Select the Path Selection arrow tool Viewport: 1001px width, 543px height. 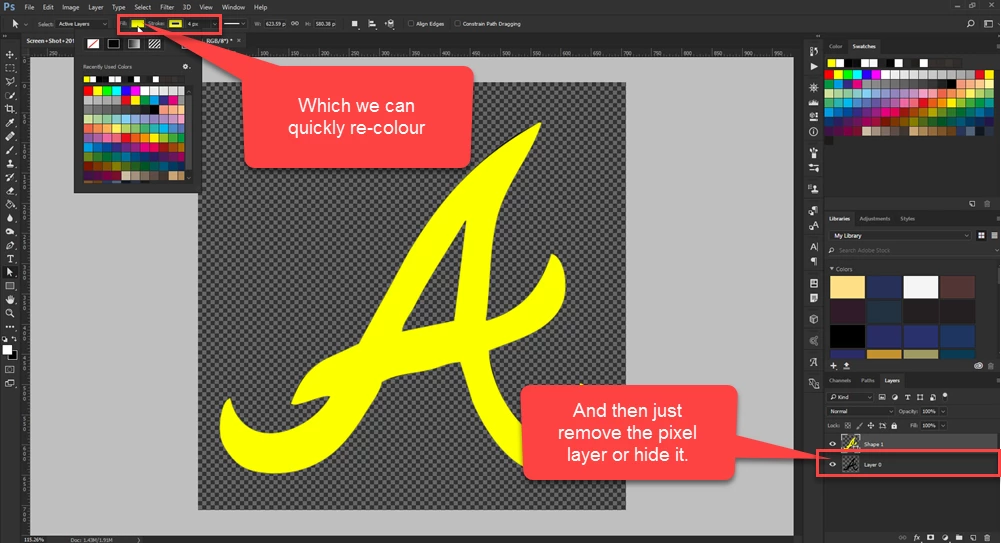click(x=10, y=272)
